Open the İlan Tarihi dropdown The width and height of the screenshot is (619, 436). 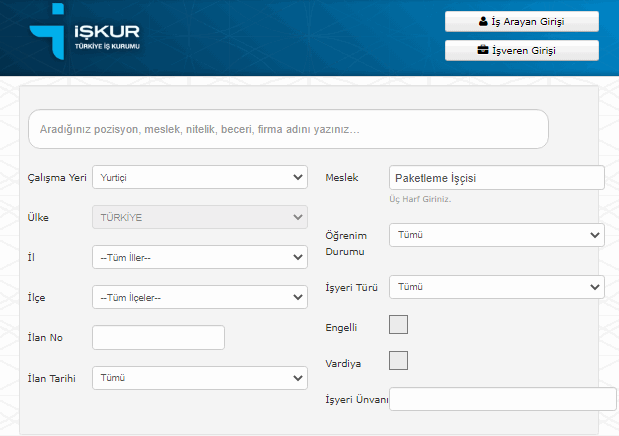tap(199, 378)
